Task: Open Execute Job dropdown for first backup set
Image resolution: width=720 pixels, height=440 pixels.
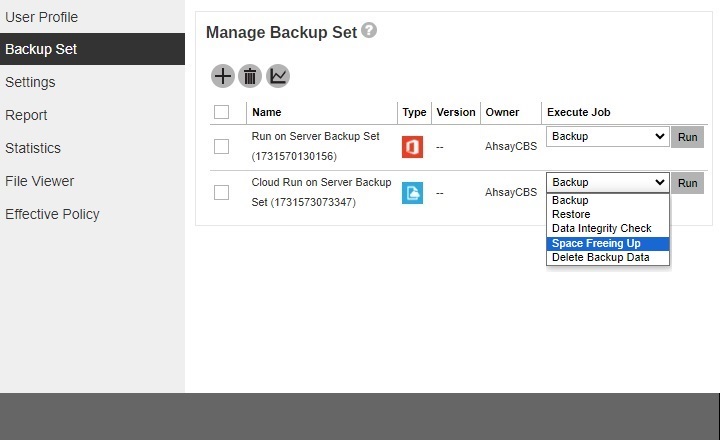Action: pos(607,136)
